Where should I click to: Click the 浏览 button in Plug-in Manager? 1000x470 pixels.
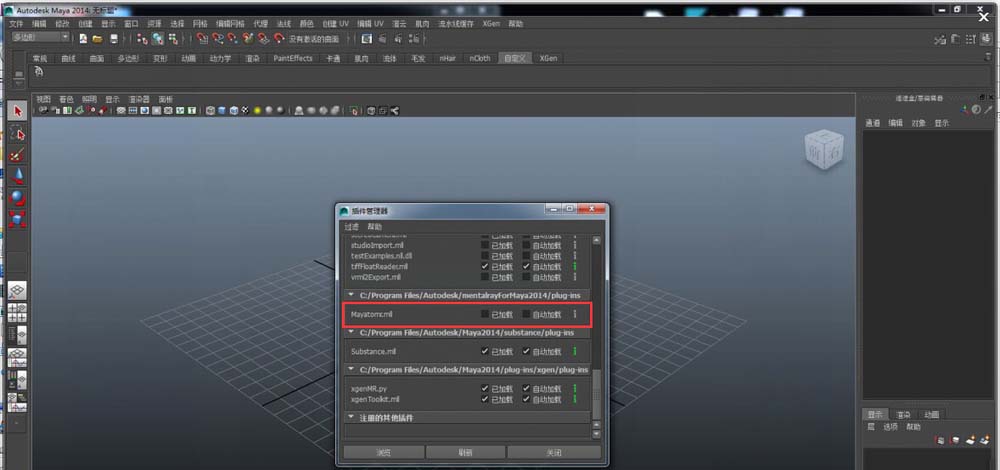pyautogui.click(x=384, y=452)
